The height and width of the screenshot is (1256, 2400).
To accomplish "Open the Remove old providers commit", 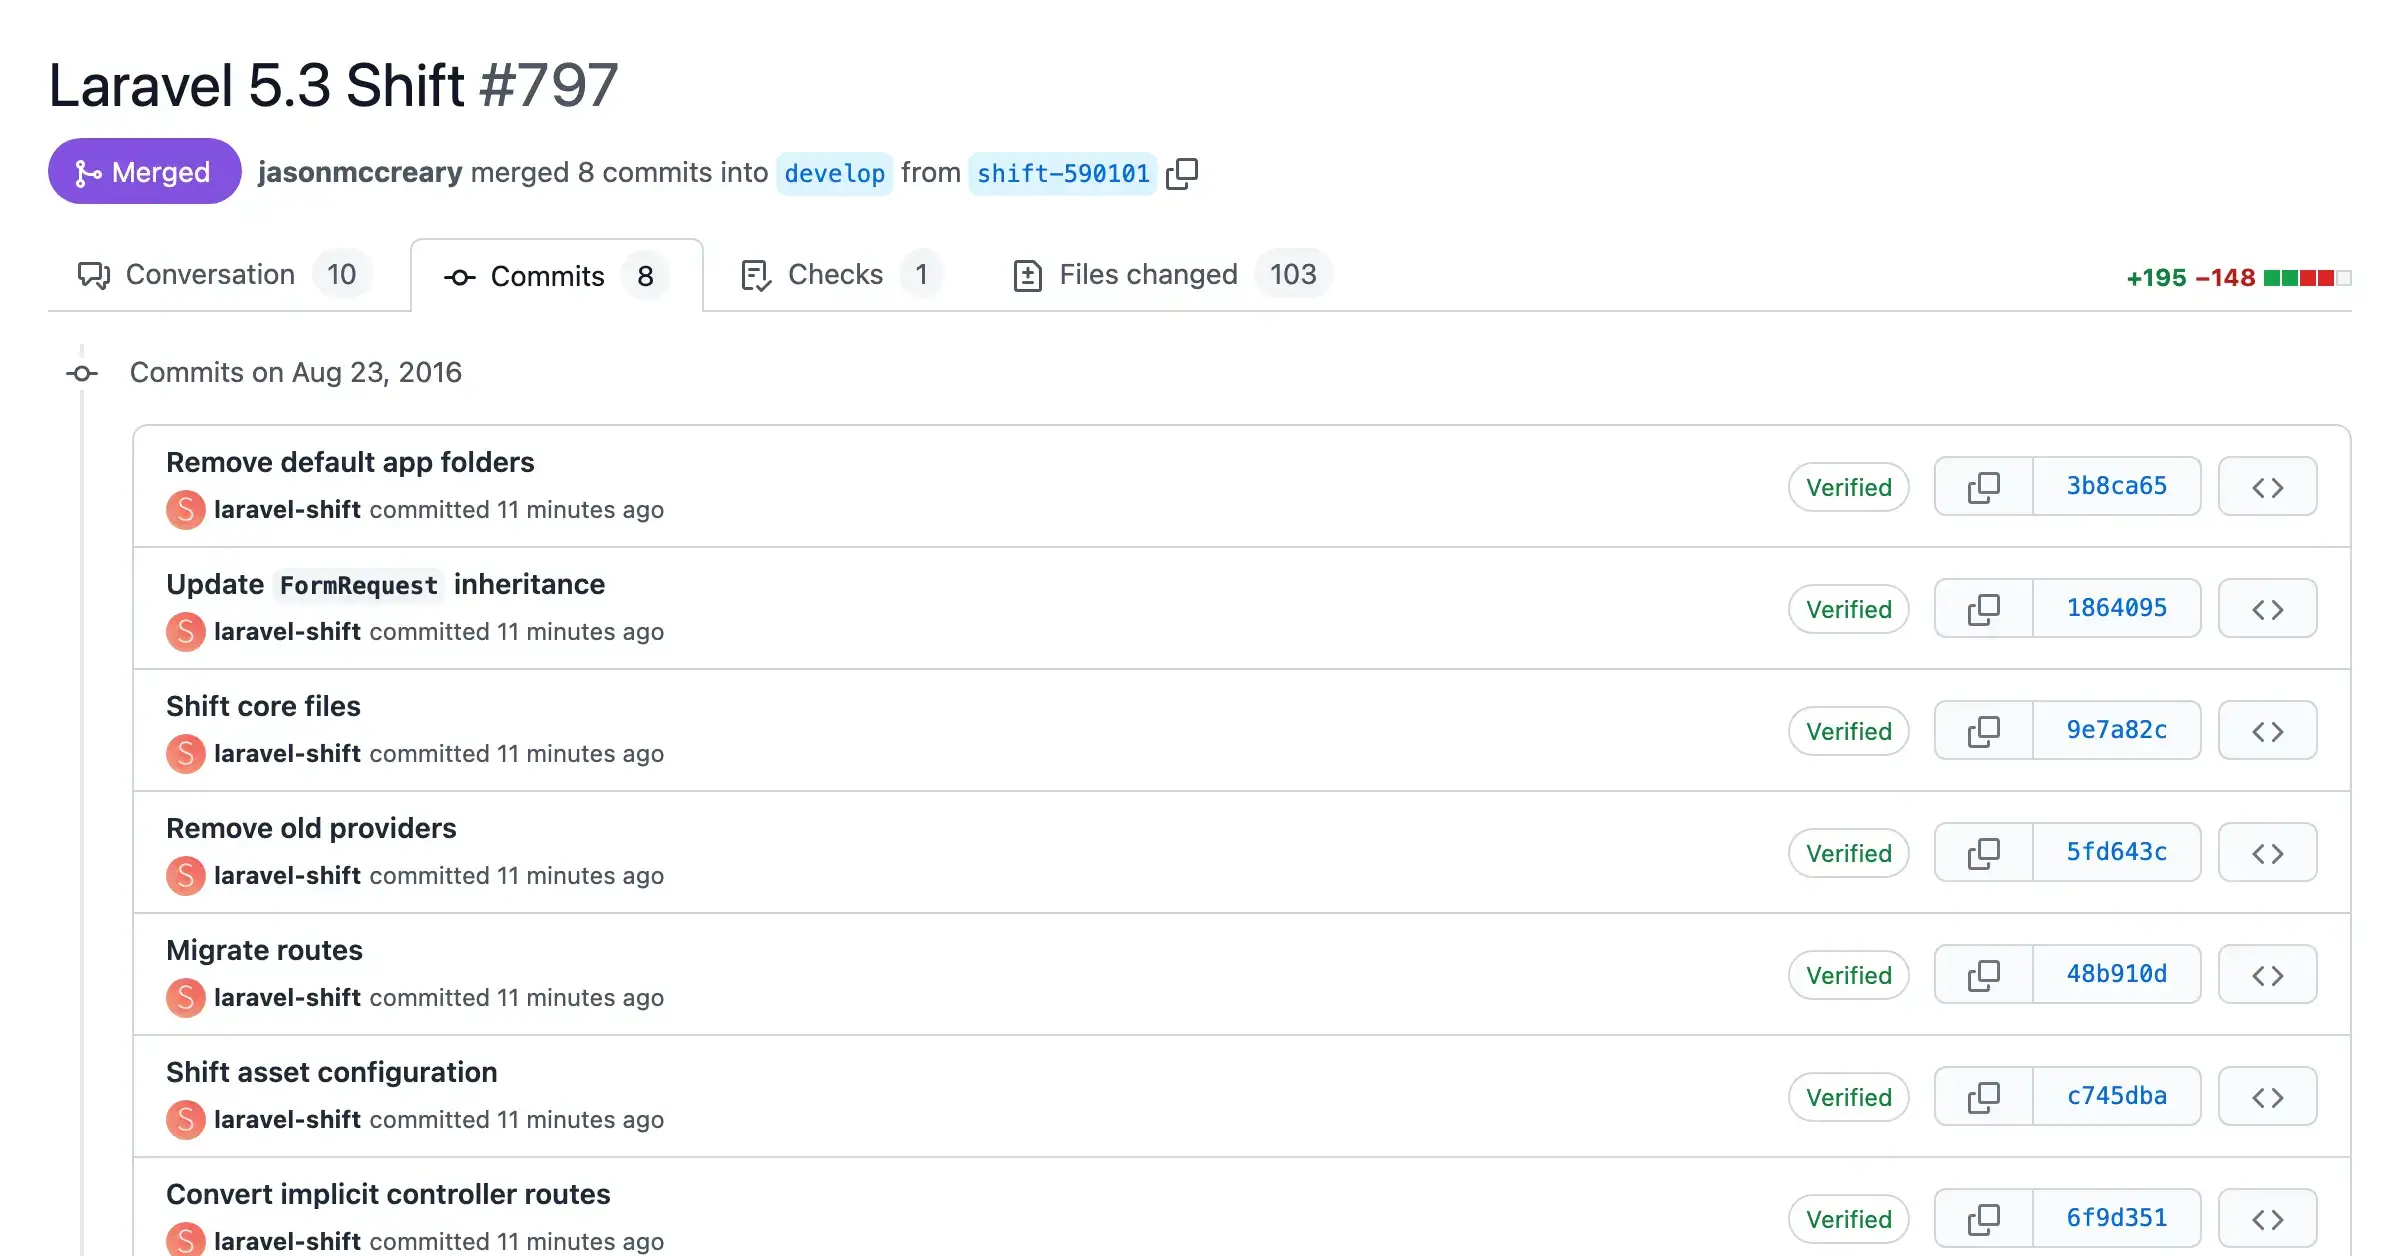I will [311, 828].
